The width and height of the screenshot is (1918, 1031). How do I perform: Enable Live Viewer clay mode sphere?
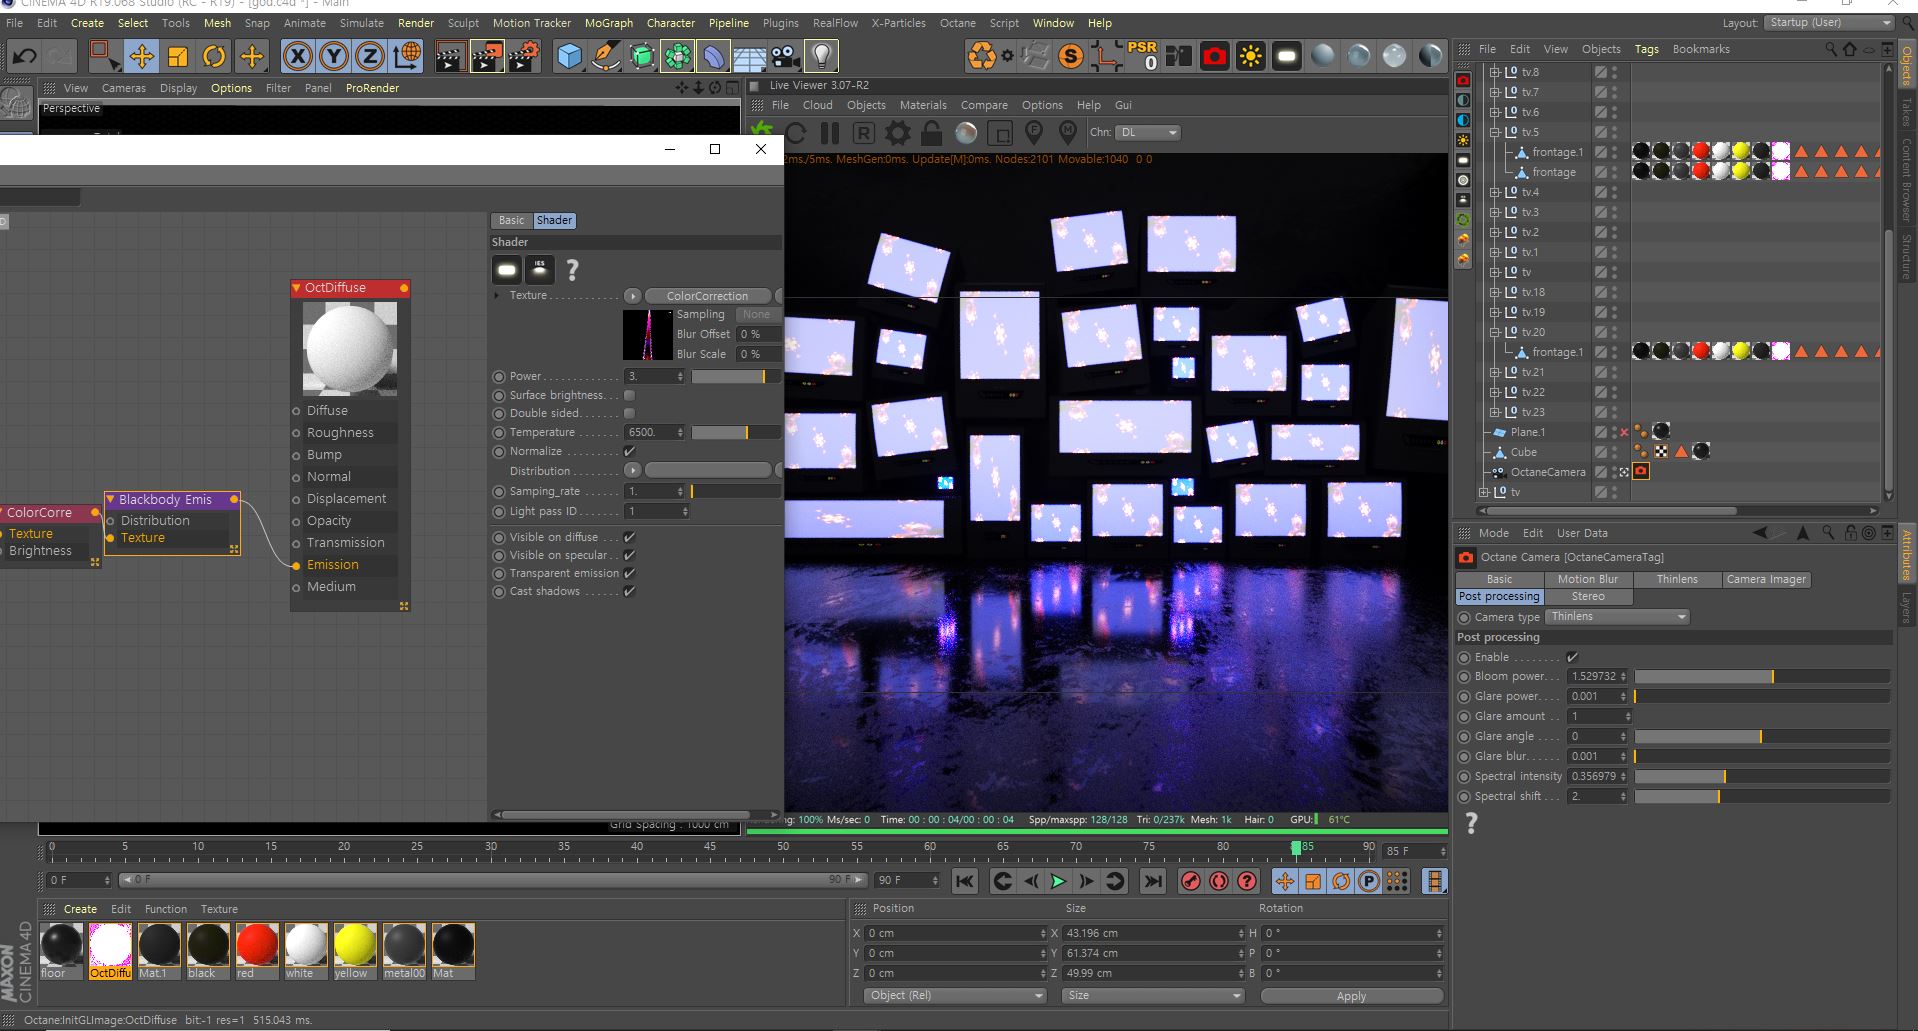click(965, 132)
